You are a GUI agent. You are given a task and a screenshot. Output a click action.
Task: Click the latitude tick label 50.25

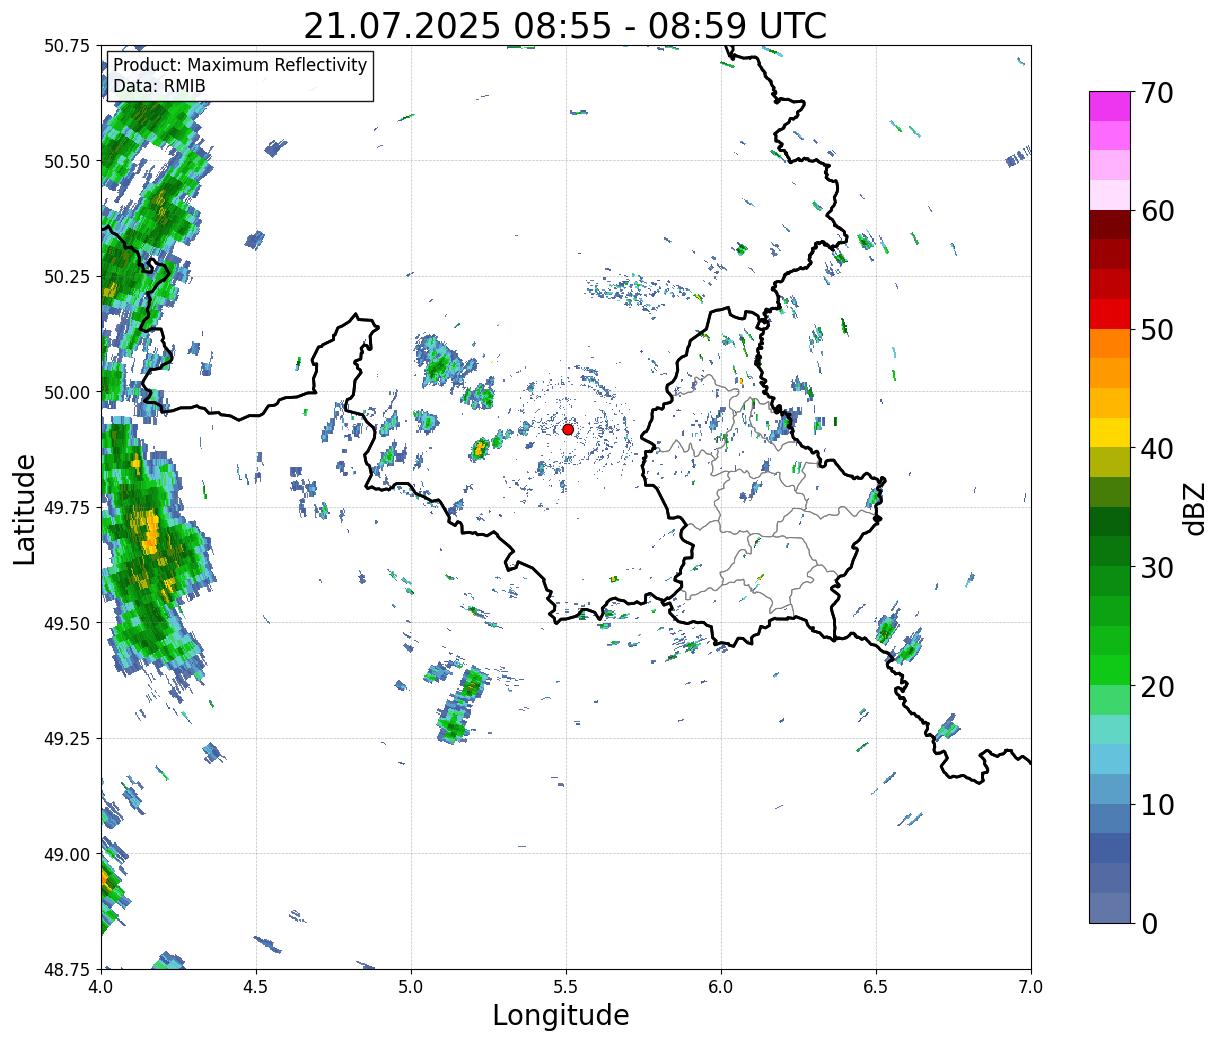[x=67, y=277]
